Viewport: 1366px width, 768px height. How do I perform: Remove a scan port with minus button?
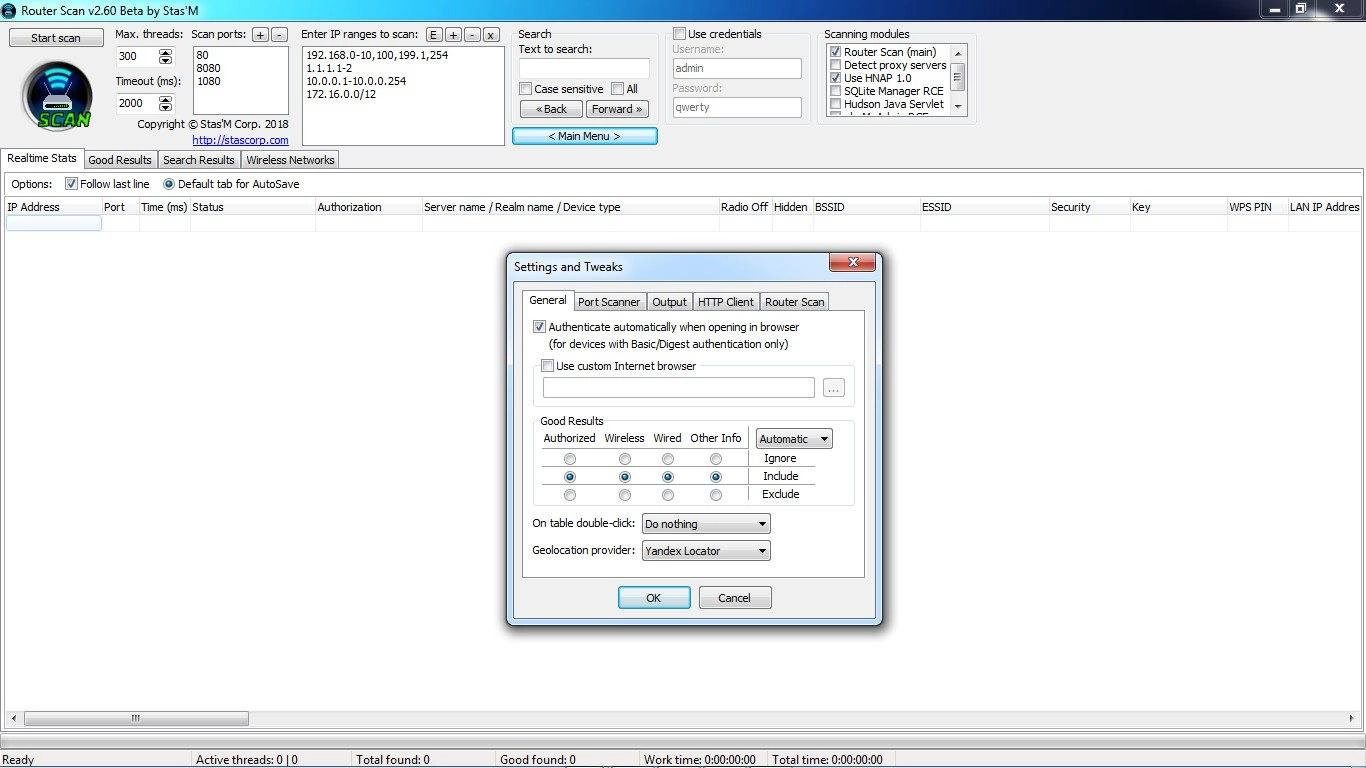click(x=279, y=34)
